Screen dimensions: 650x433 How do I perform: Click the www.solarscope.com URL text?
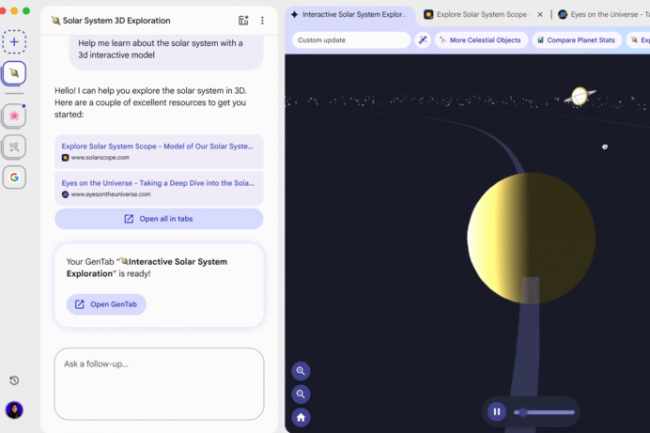[100, 157]
